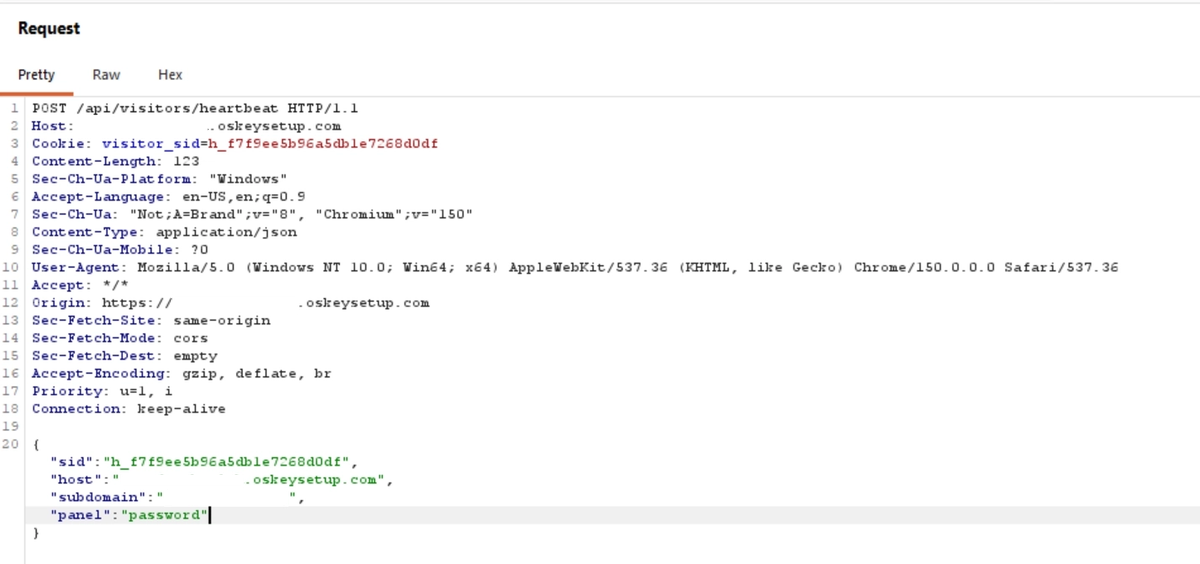The image size is (1200, 564).
Task: Switch to the Raw tab
Action: [106, 75]
